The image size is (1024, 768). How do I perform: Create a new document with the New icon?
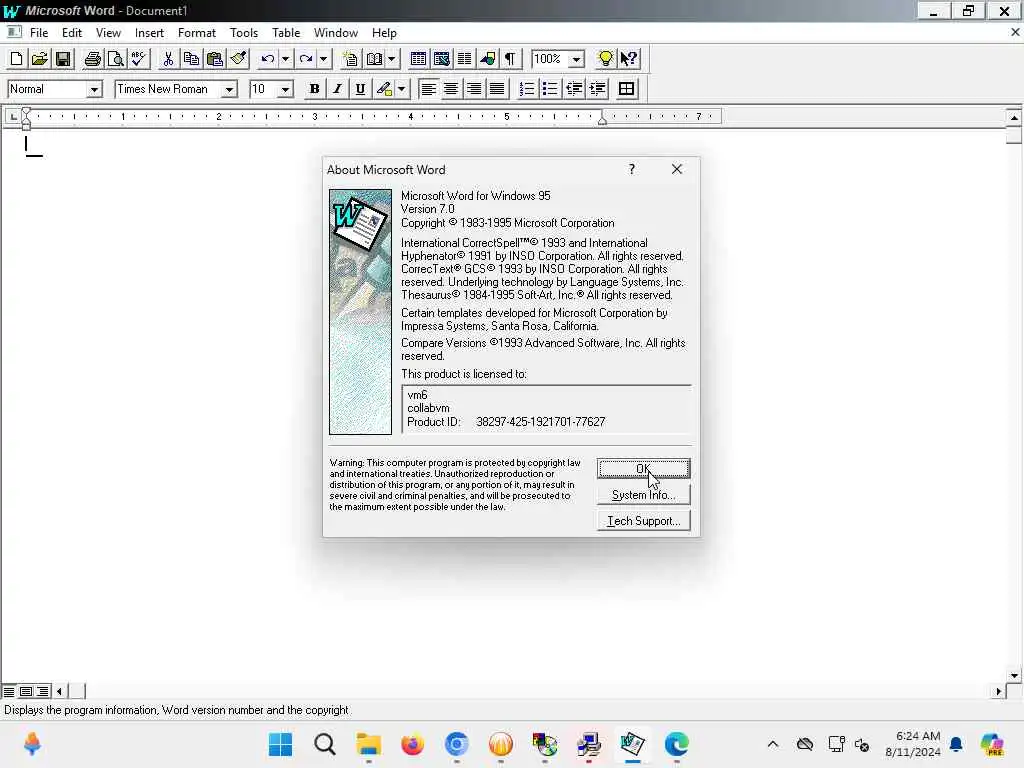click(16, 59)
